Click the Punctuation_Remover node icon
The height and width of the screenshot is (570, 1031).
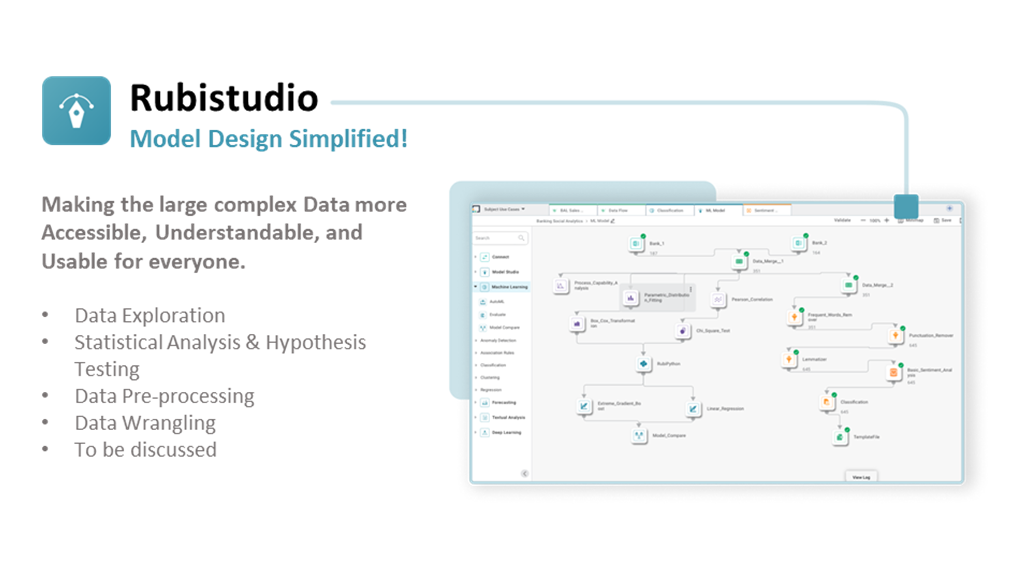pos(896,337)
